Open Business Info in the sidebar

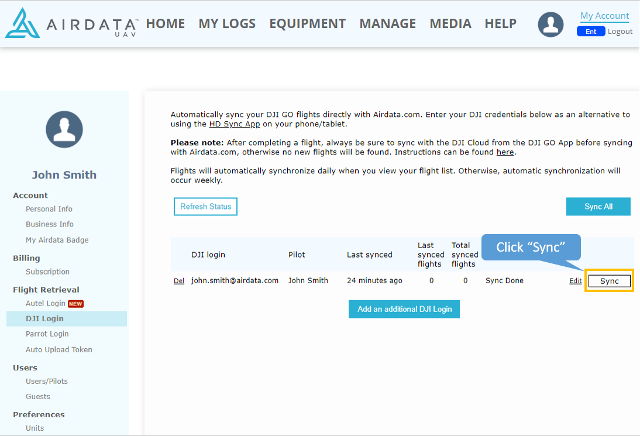point(49,224)
